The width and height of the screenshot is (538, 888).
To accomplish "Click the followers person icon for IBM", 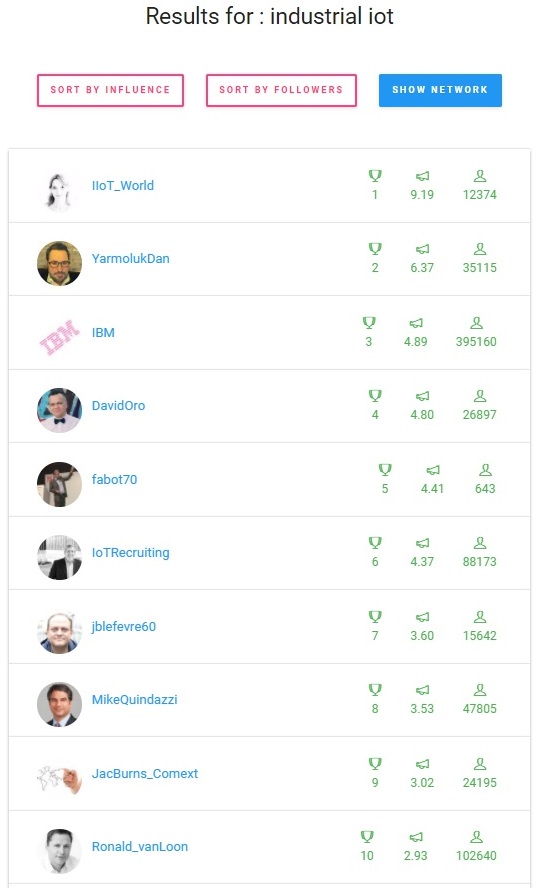I will [x=476, y=323].
